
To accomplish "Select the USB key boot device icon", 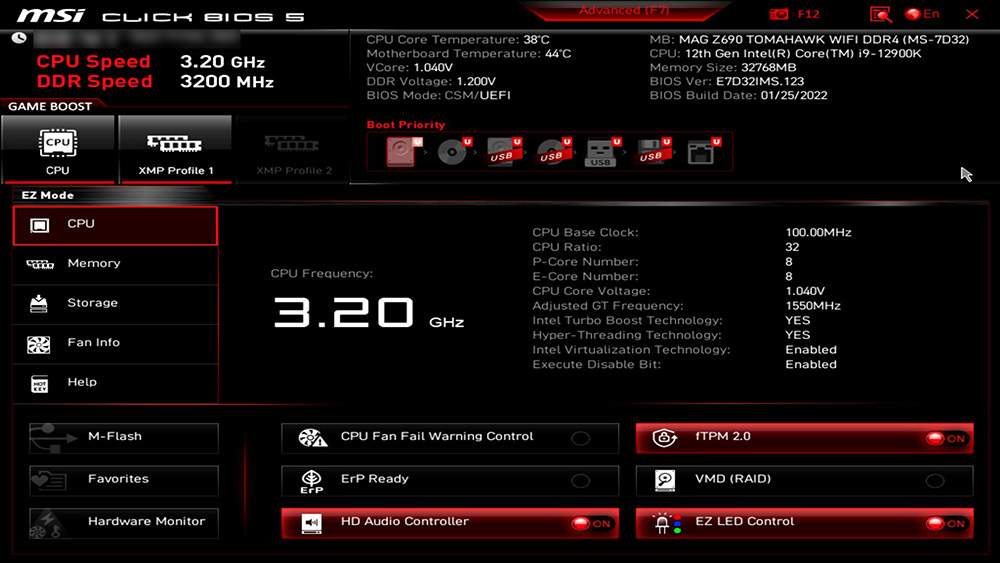I will tap(601, 152).
